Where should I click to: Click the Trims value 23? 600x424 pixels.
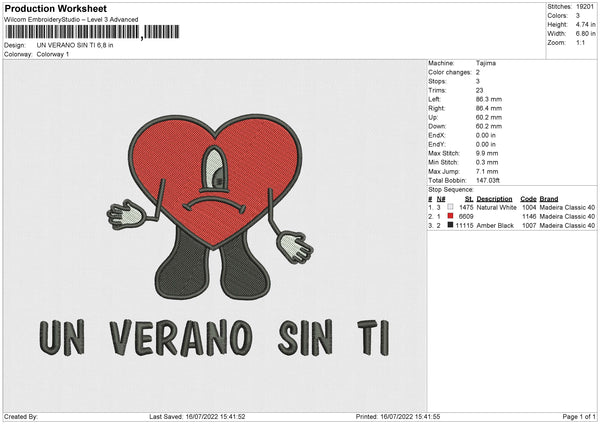[x=479, y=91]
